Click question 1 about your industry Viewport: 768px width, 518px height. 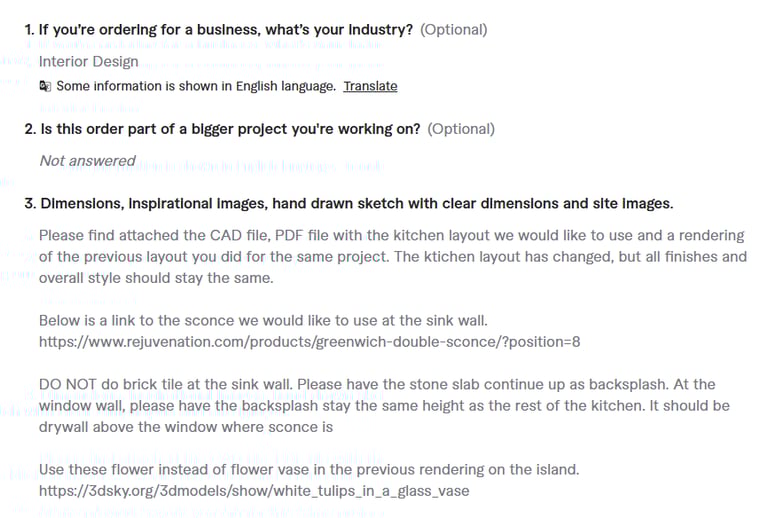(x=219, y=30)
